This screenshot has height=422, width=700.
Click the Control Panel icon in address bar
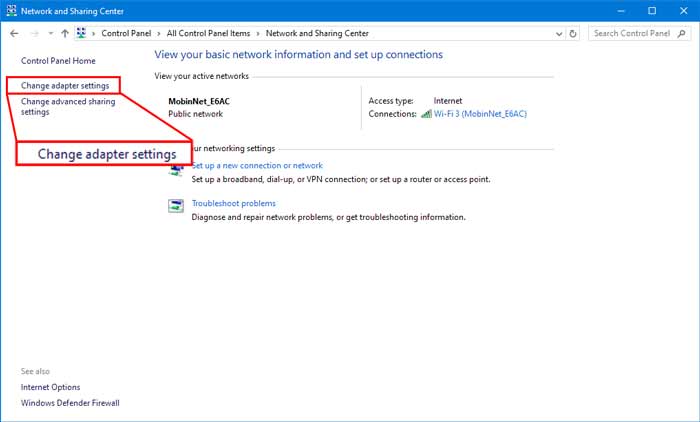pos(81,33)
